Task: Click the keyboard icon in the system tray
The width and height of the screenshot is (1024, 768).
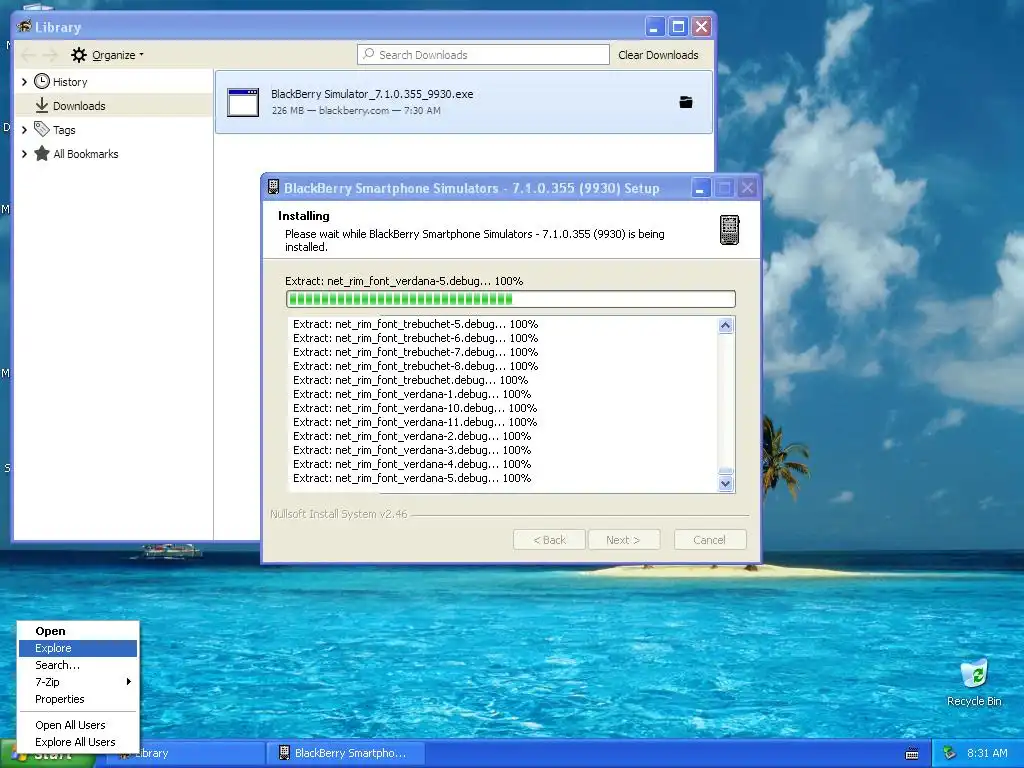Action: coord(912,754)
